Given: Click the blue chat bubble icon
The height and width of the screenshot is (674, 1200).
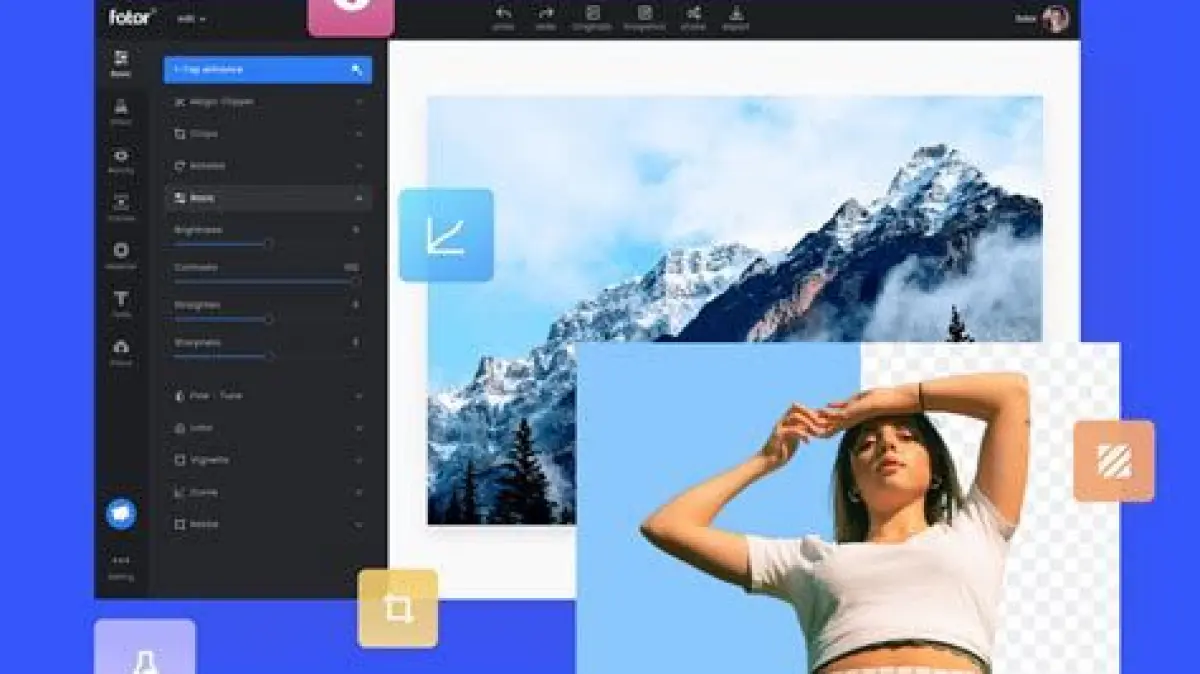Looking at the screenshot, I should coord(121,513).
